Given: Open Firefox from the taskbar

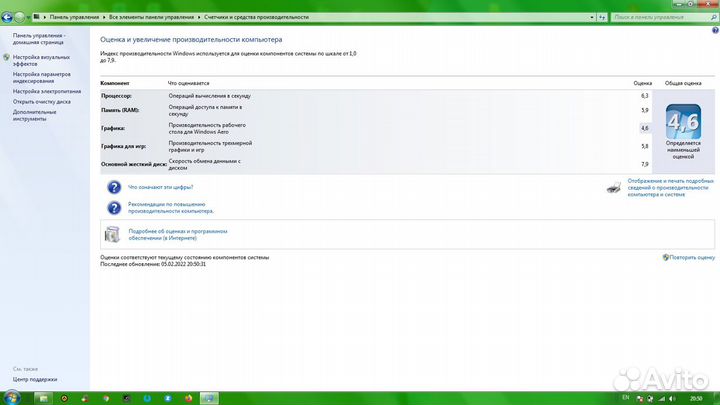Looking at the screenshot, I should pos(189,399).
